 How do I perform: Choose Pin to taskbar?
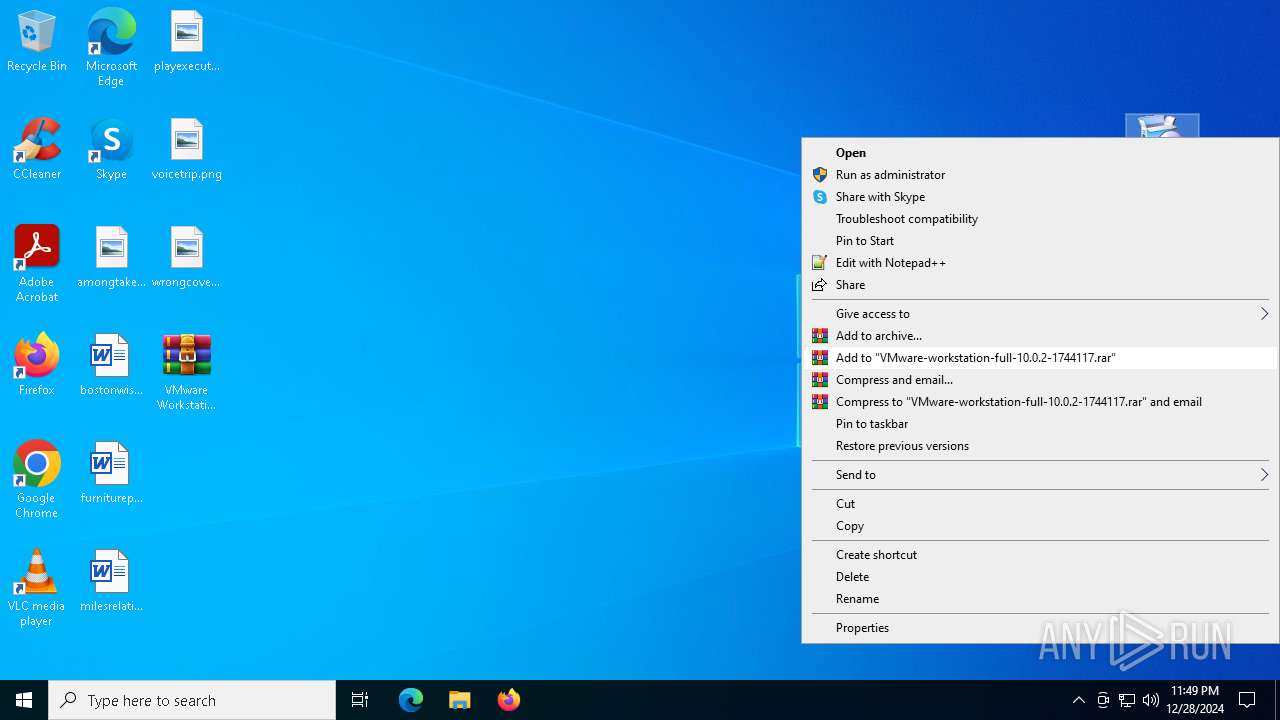click(1040, 424)
